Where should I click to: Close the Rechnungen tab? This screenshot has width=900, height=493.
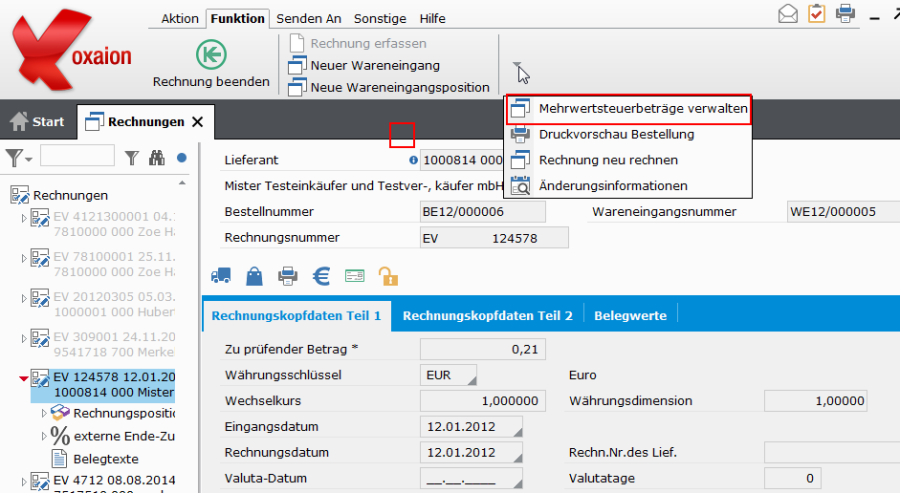[x=197, y=122]
